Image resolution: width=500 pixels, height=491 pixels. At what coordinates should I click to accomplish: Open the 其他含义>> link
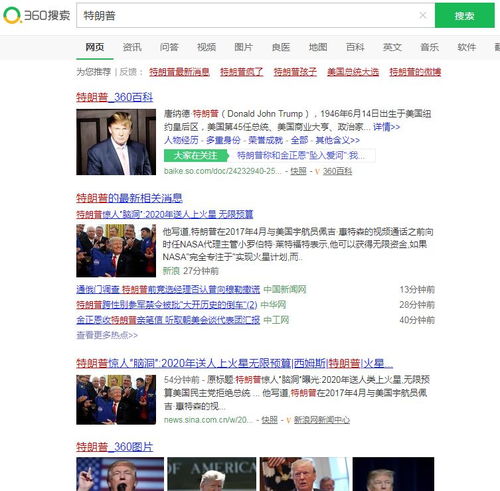pos(338,140)
